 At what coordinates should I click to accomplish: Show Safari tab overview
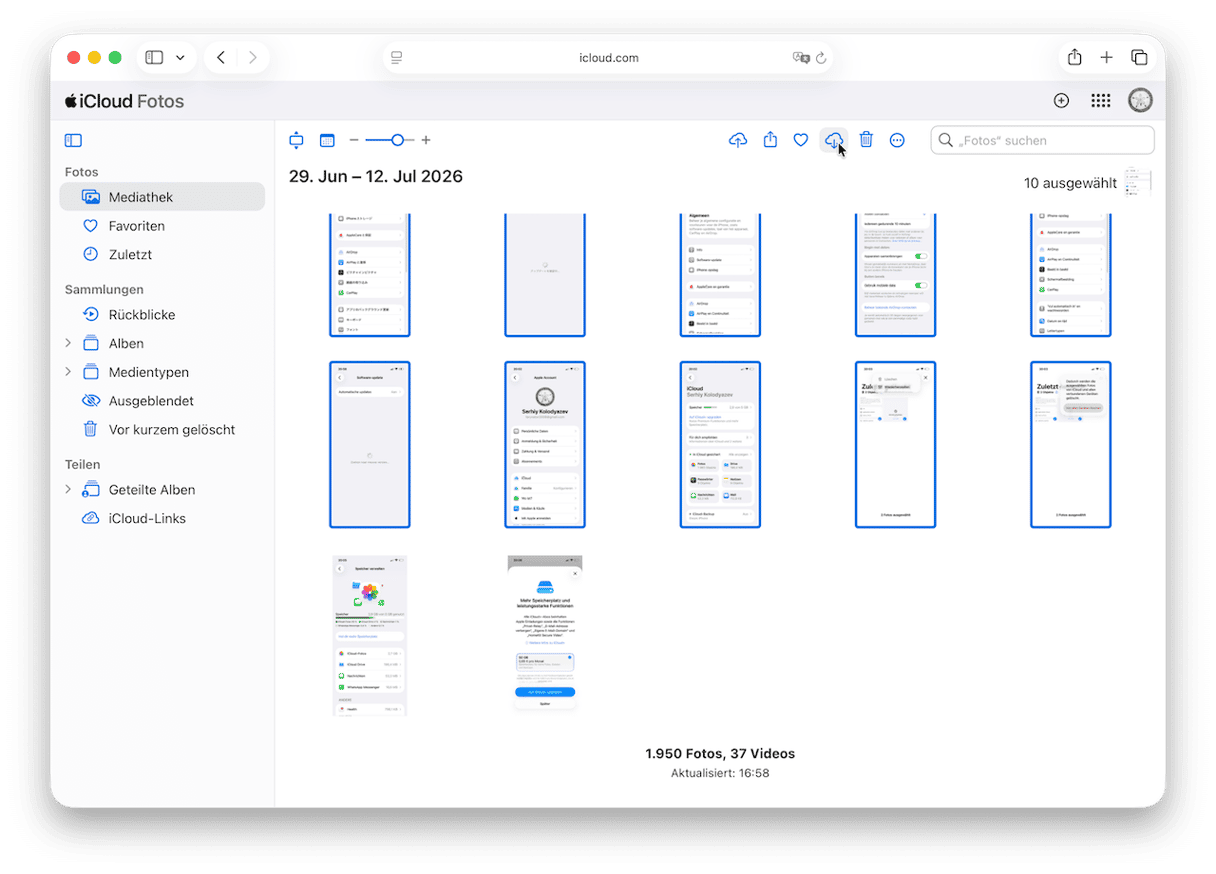click(x=1139, y=58)
